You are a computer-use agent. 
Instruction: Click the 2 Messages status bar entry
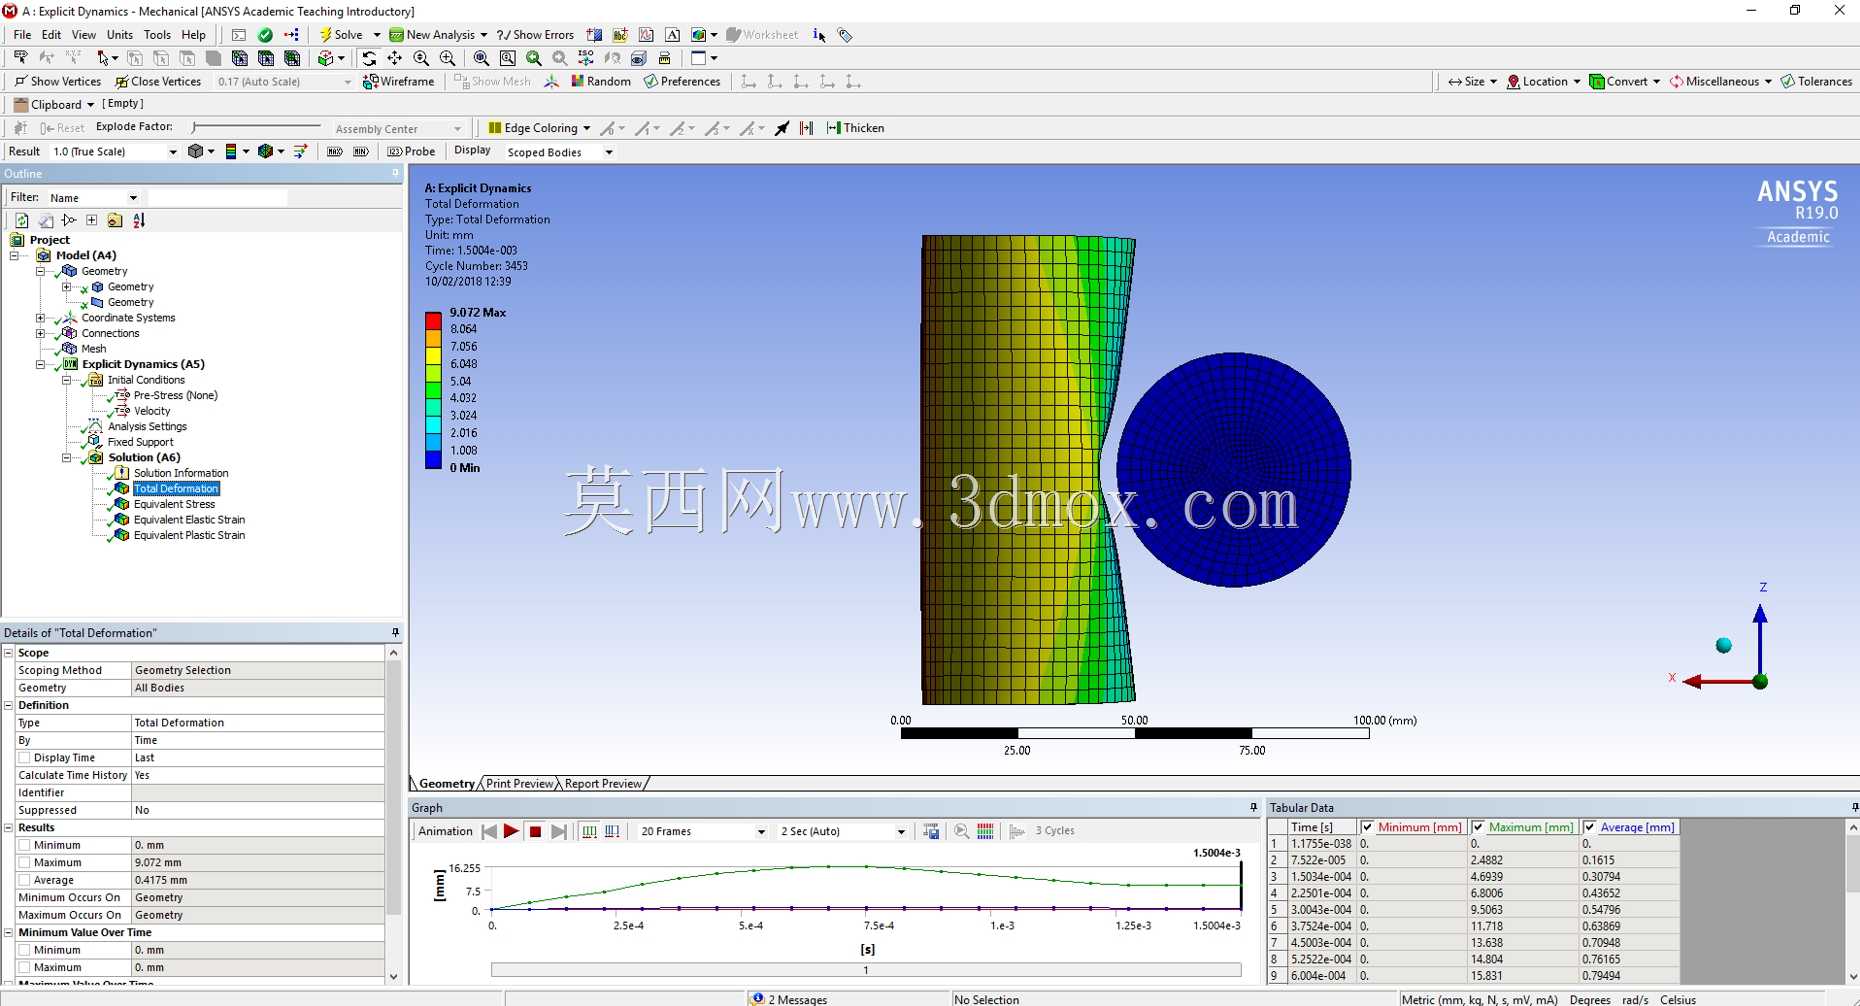pos(790,999)
